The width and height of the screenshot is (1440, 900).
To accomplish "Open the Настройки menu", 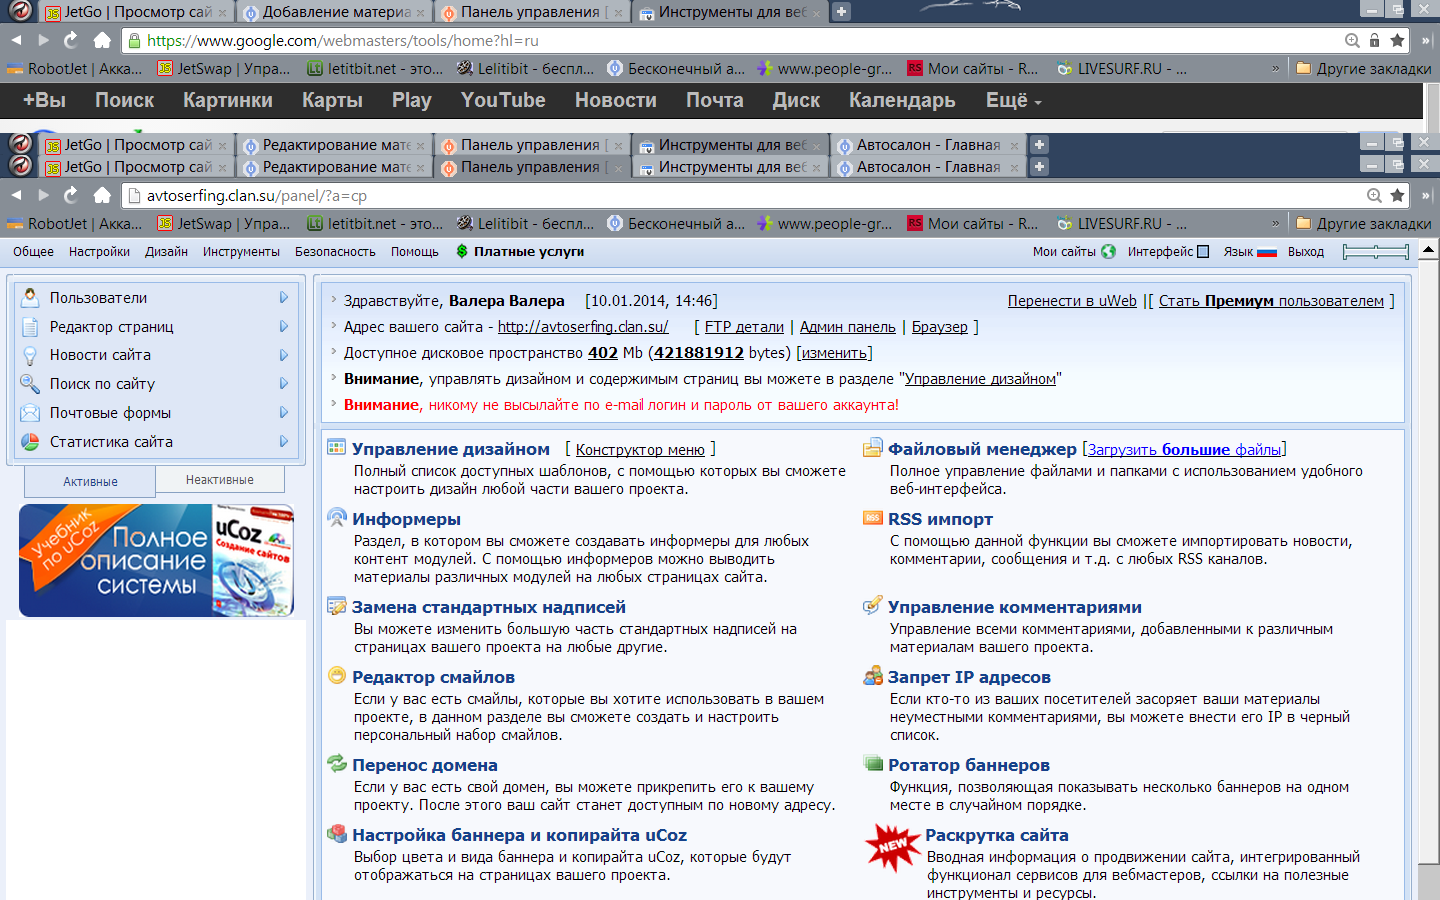I will (x=99, y=251).
